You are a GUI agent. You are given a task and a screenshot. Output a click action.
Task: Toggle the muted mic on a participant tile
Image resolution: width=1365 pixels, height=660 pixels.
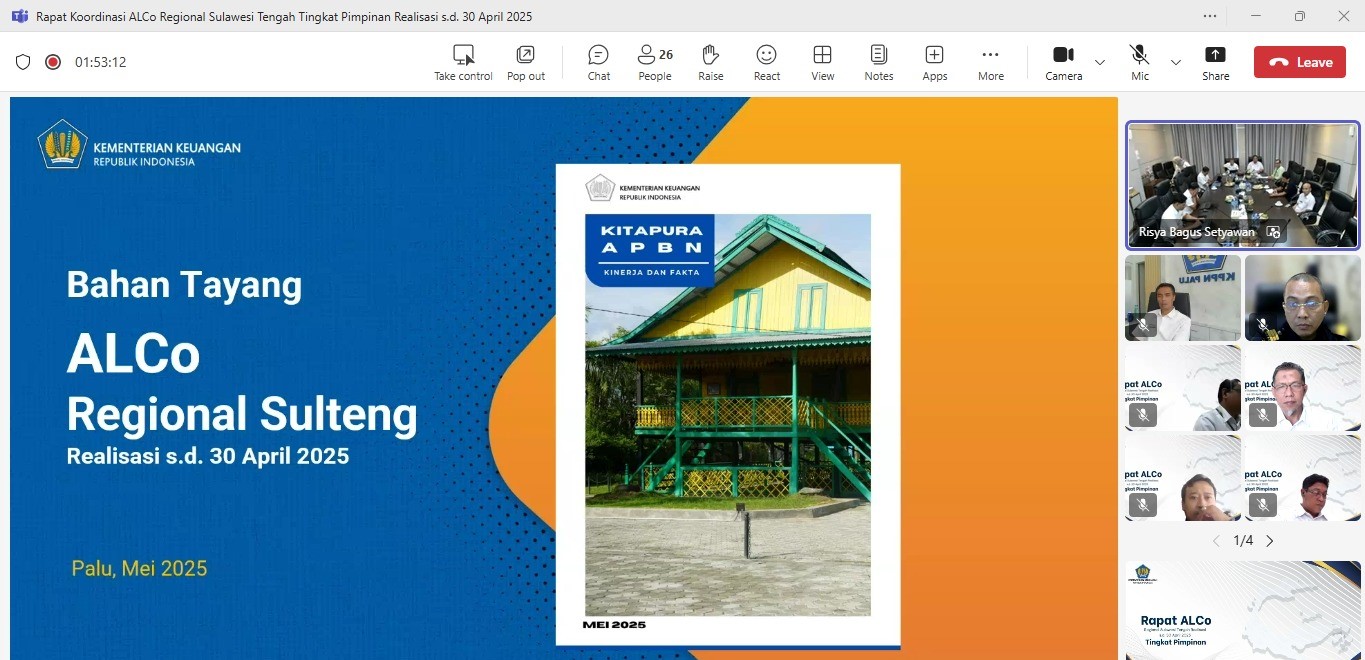tap(1143, 325)
